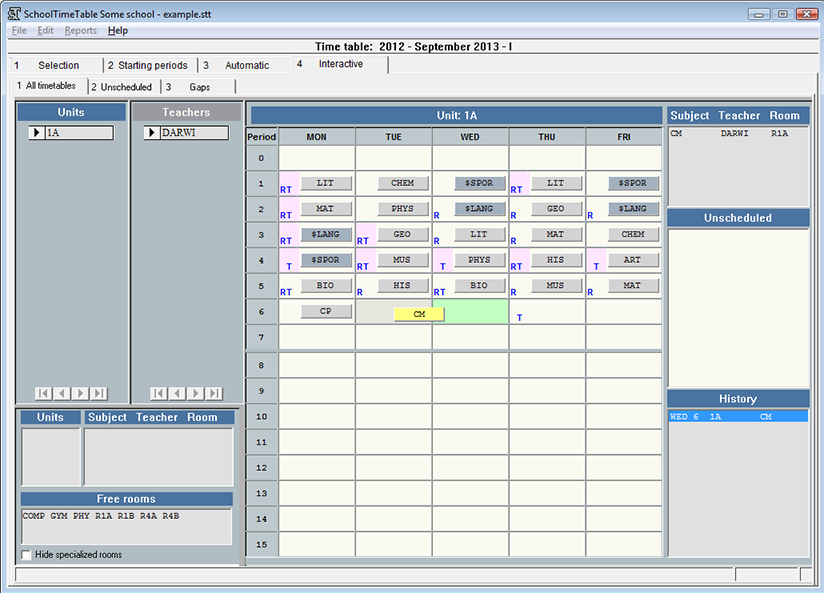
Task: Open the Gaps sub-tab
Action: tap(199, 87)
